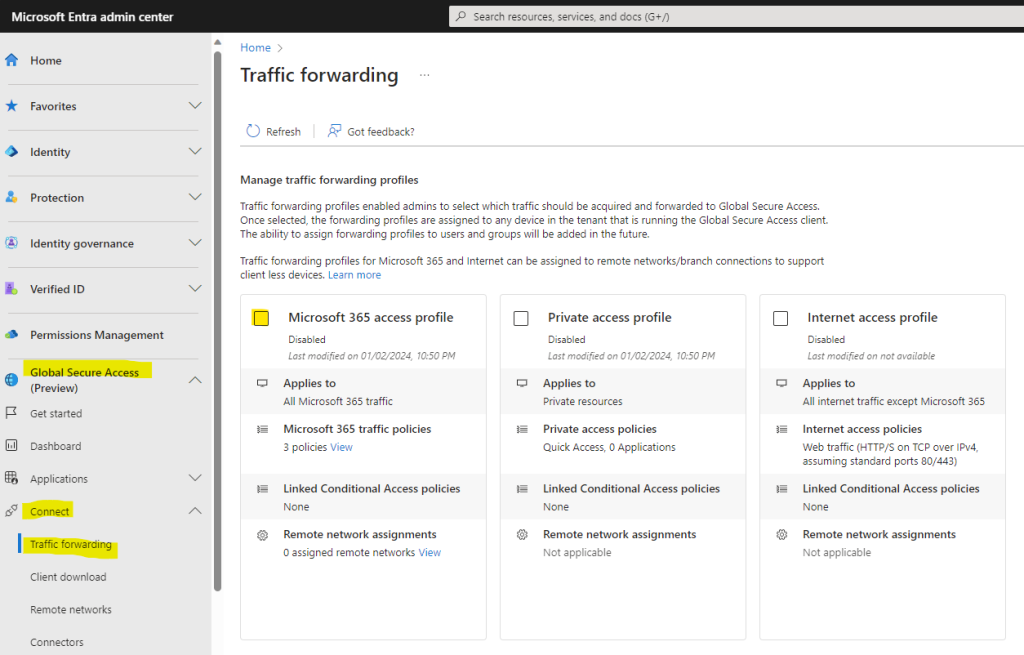The height and width of the screenshot is (655, 1024).
Task: Click the Identity governance icon
Action: point(12,243)
